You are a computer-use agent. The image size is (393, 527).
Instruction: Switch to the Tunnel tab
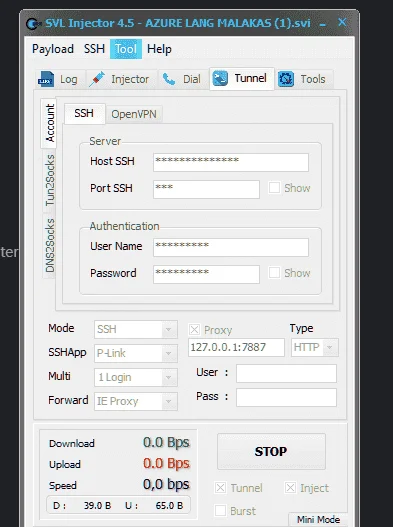(x=242, y=79)
